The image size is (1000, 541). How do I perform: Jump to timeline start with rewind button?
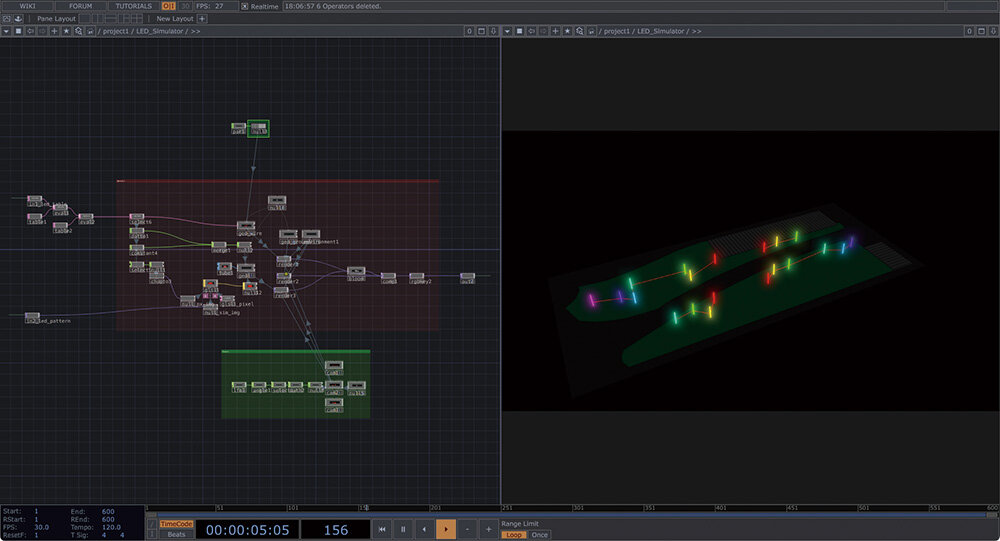382,529
